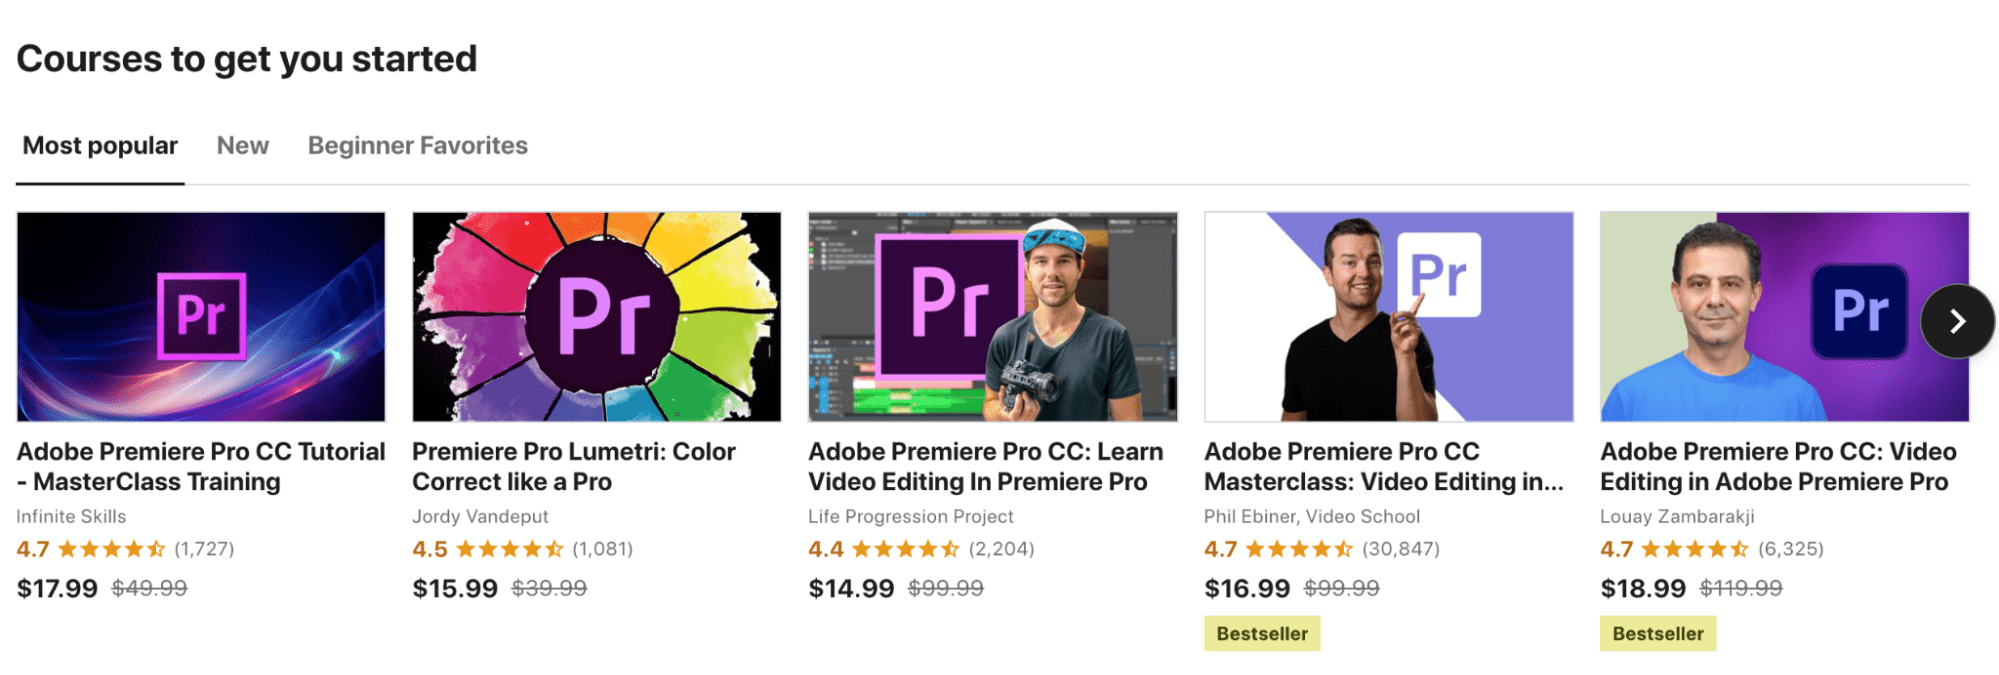
Task: Click the Bestseller badge under $18.99 price
Action: tap(1658, 634)
